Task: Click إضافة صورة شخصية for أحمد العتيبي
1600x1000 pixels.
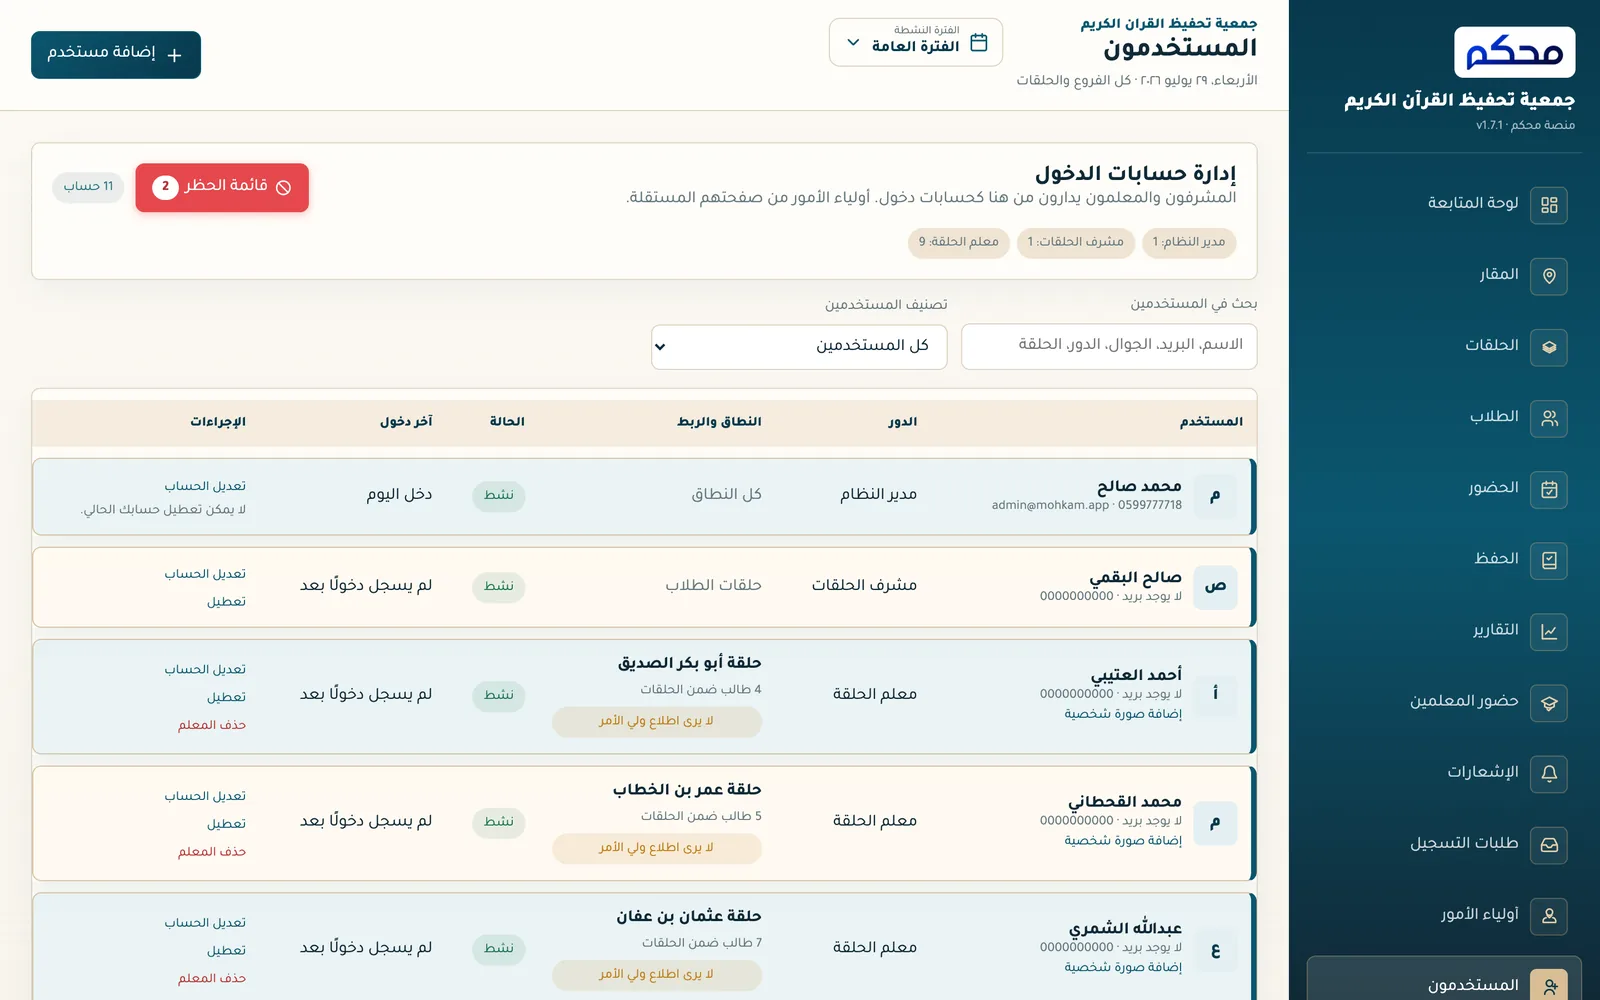Action: (1123, 714)
